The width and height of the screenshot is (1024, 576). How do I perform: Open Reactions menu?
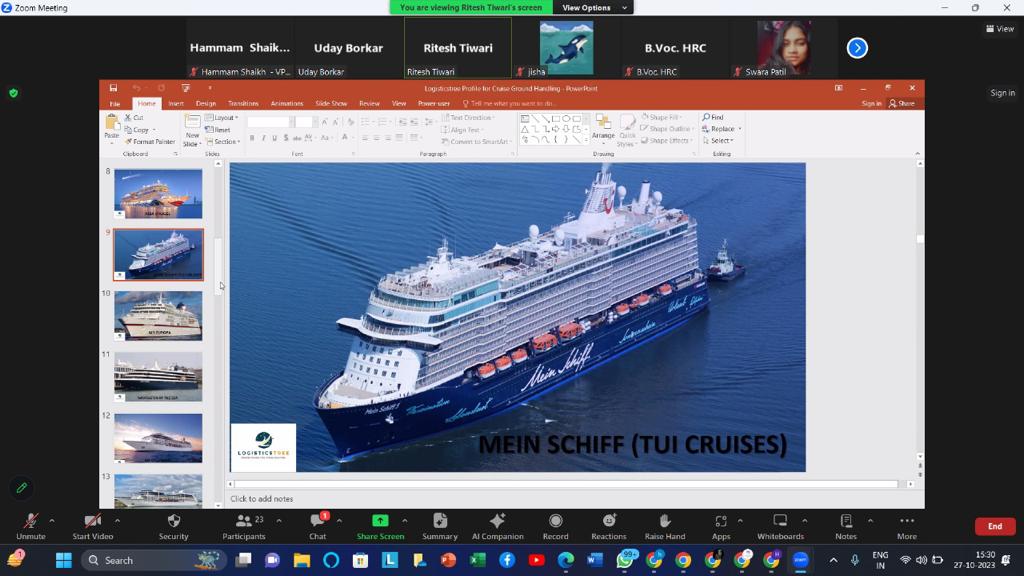click(x=609, y=526)
